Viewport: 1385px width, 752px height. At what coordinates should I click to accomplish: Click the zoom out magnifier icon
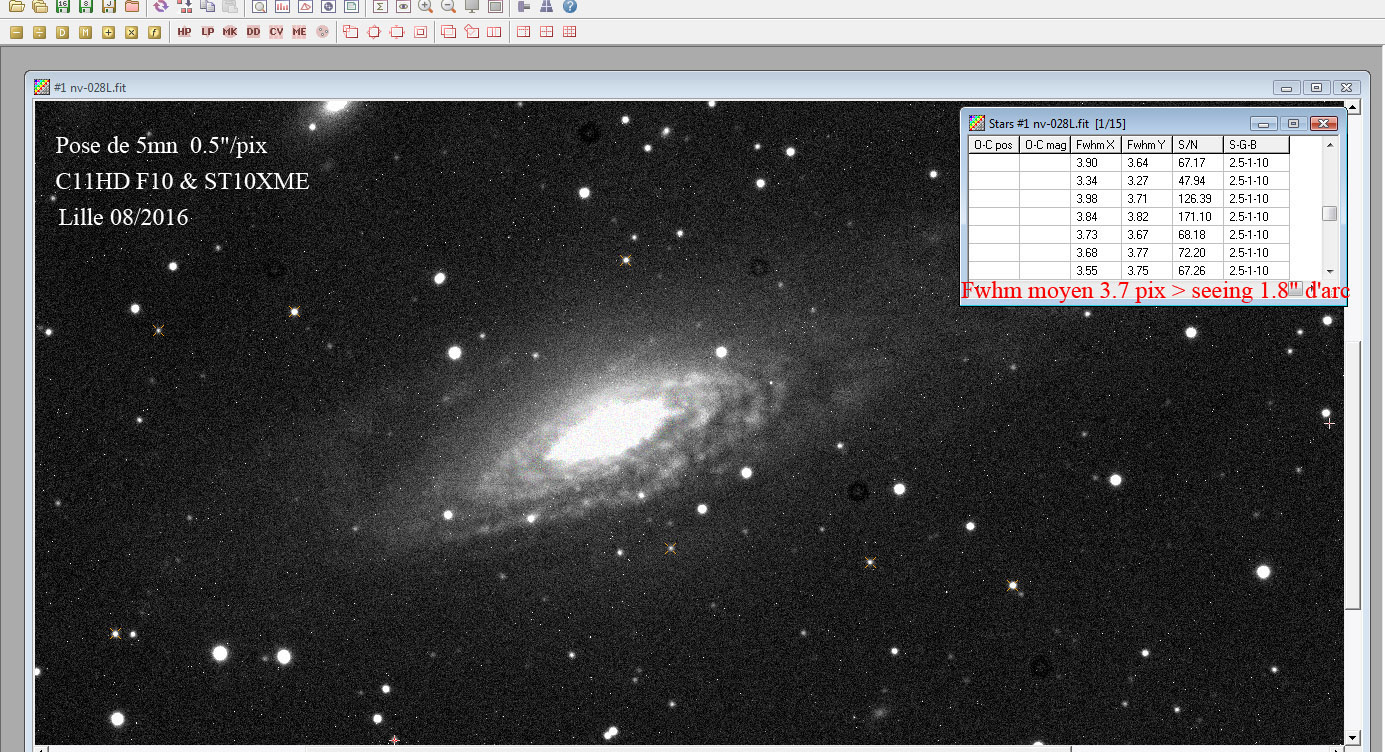tap(448, 6)
